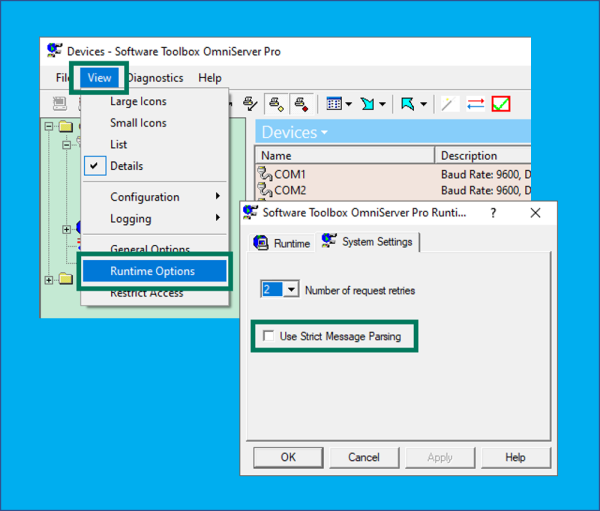This screenshot has height=511, width=600.
Task: Choose Runtime Options from View menu
Action: [x=153, y=271]
